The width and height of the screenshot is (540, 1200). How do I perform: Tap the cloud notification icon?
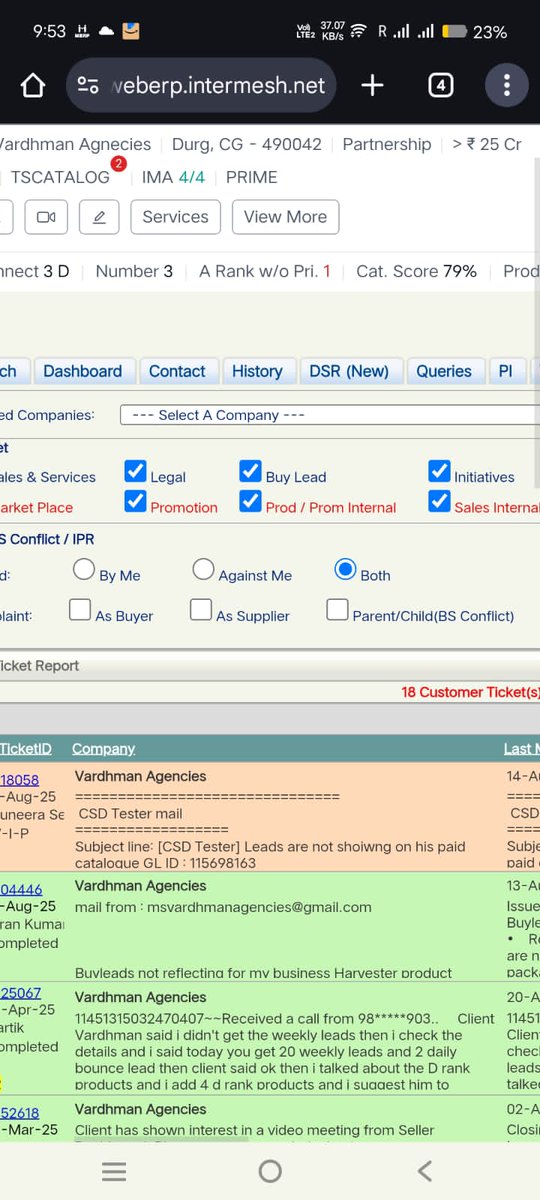[106, 31]
